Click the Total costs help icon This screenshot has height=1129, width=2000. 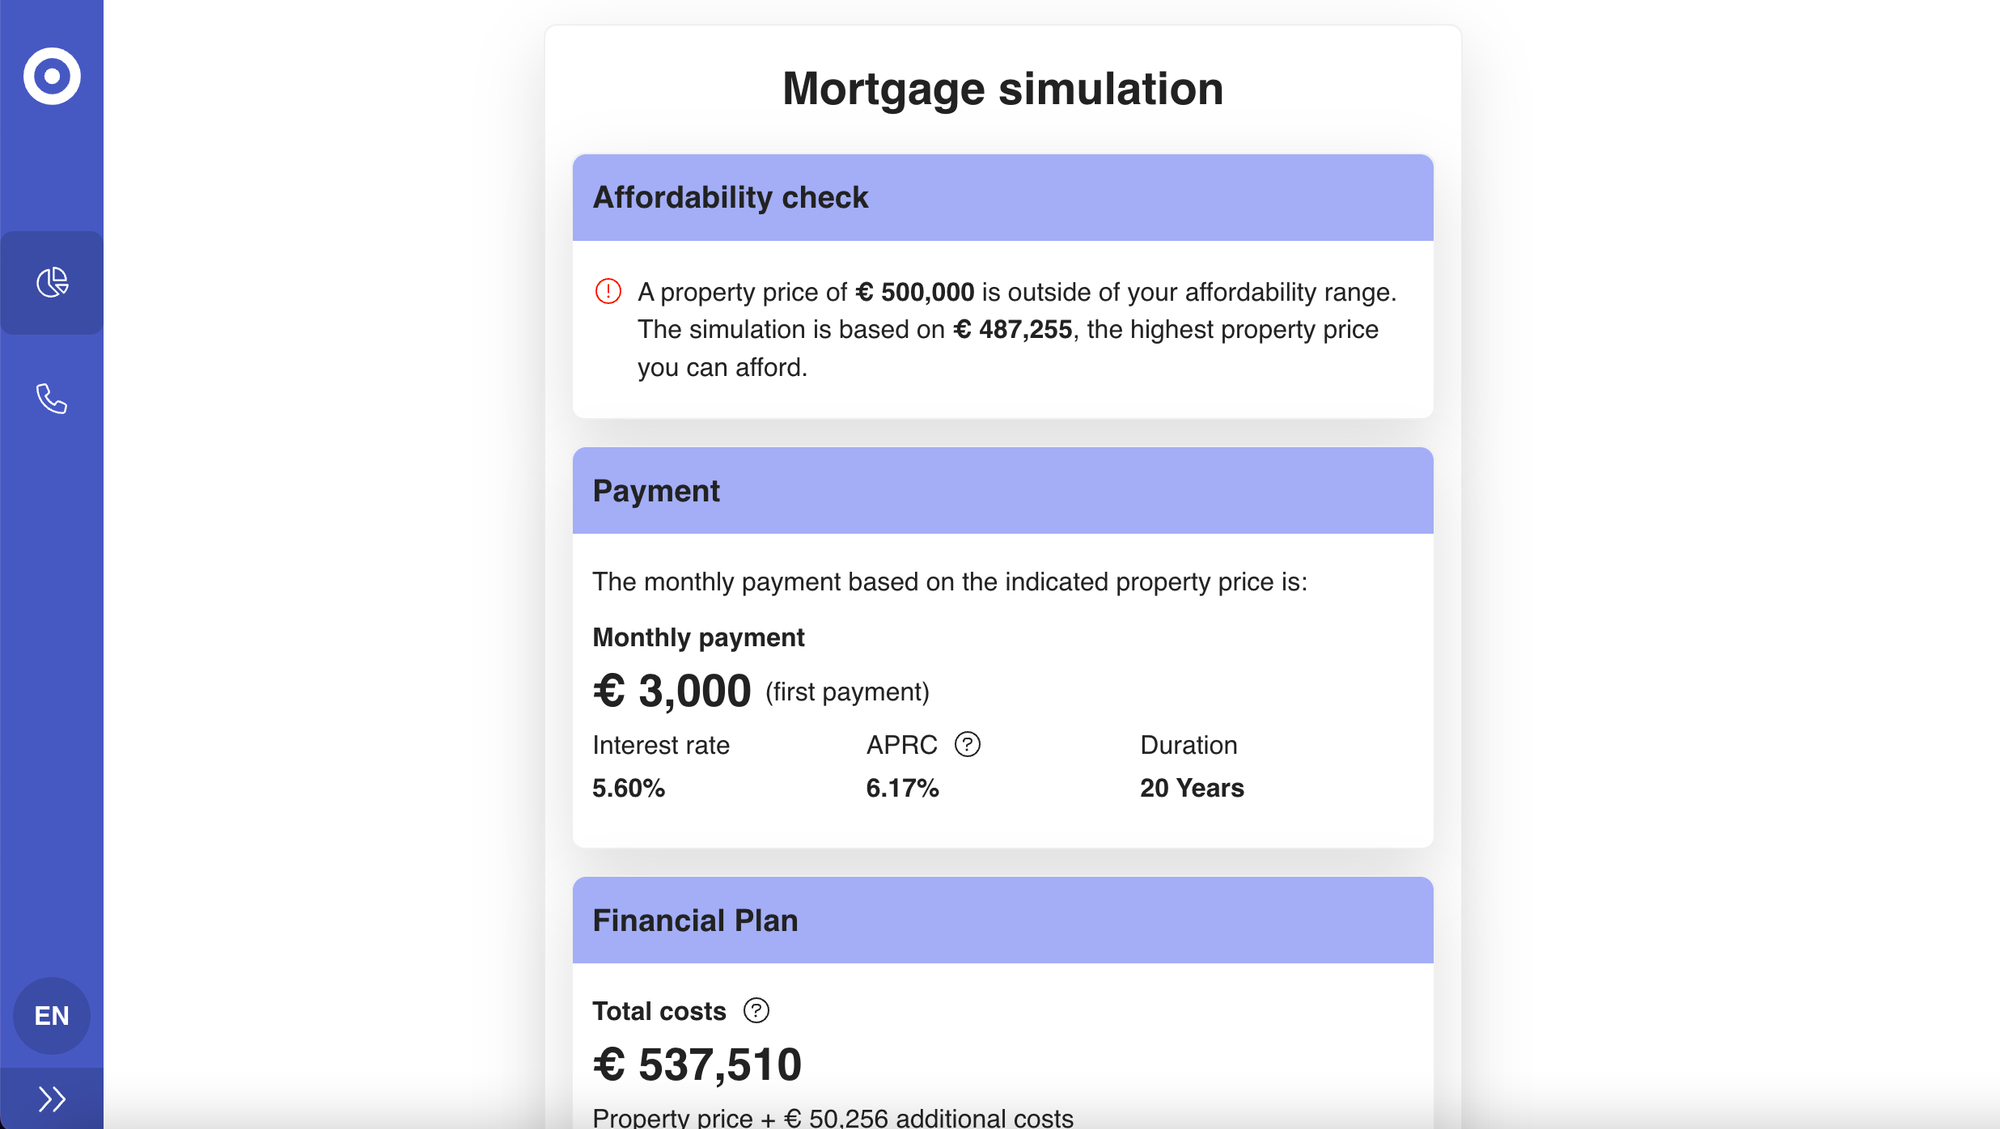pyautogui.click(x=756, y=1011)
